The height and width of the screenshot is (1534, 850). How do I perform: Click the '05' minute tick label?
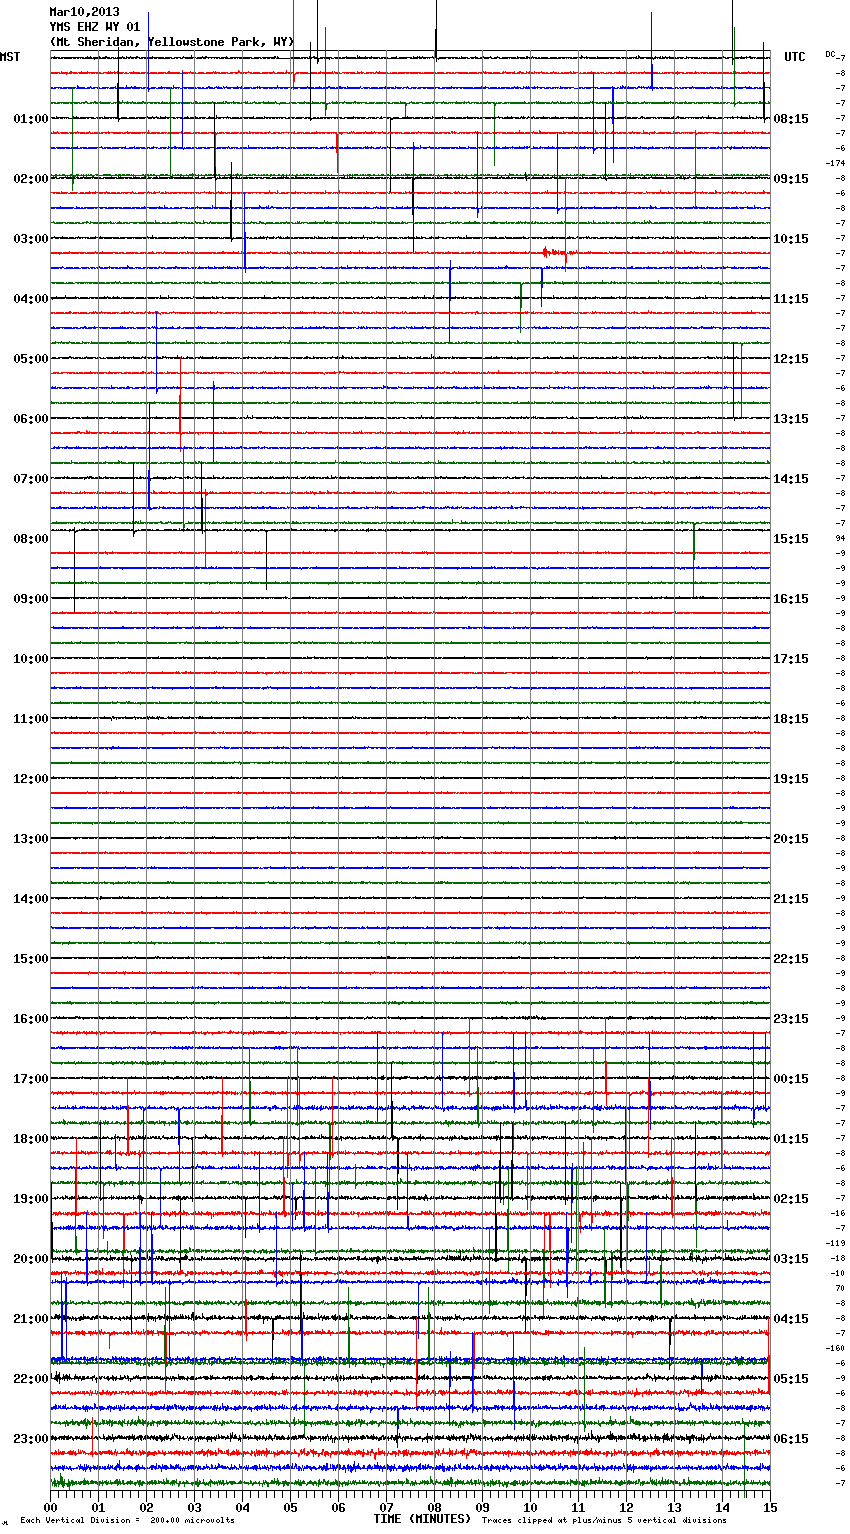[x=290, y=1507]
